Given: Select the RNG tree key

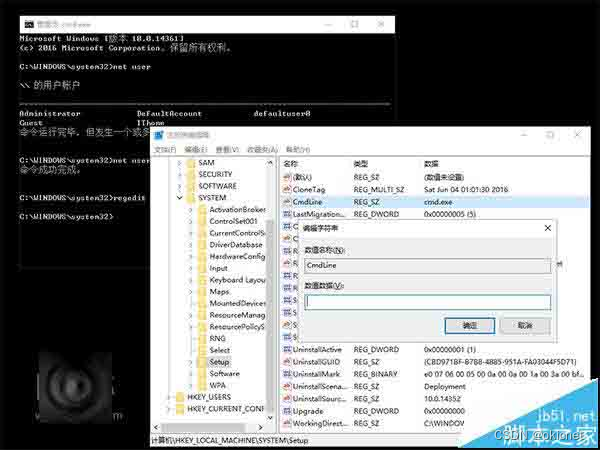Looking at the screenshot, I should coord(217,338).
